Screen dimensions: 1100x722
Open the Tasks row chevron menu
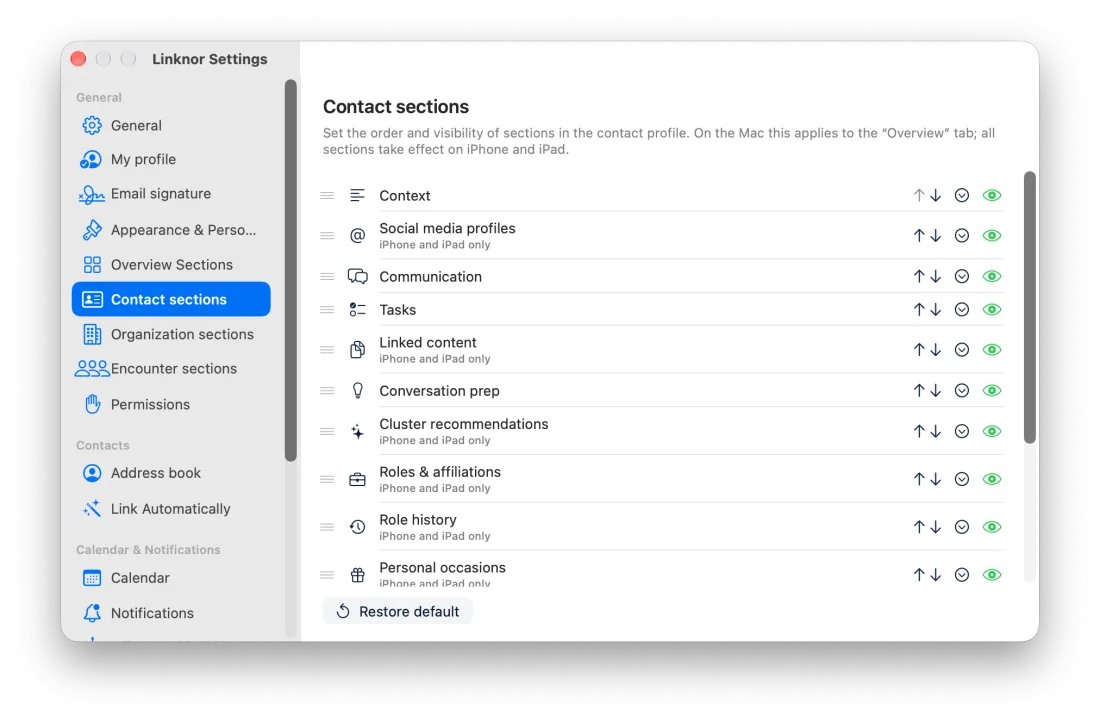pos(962,309)
